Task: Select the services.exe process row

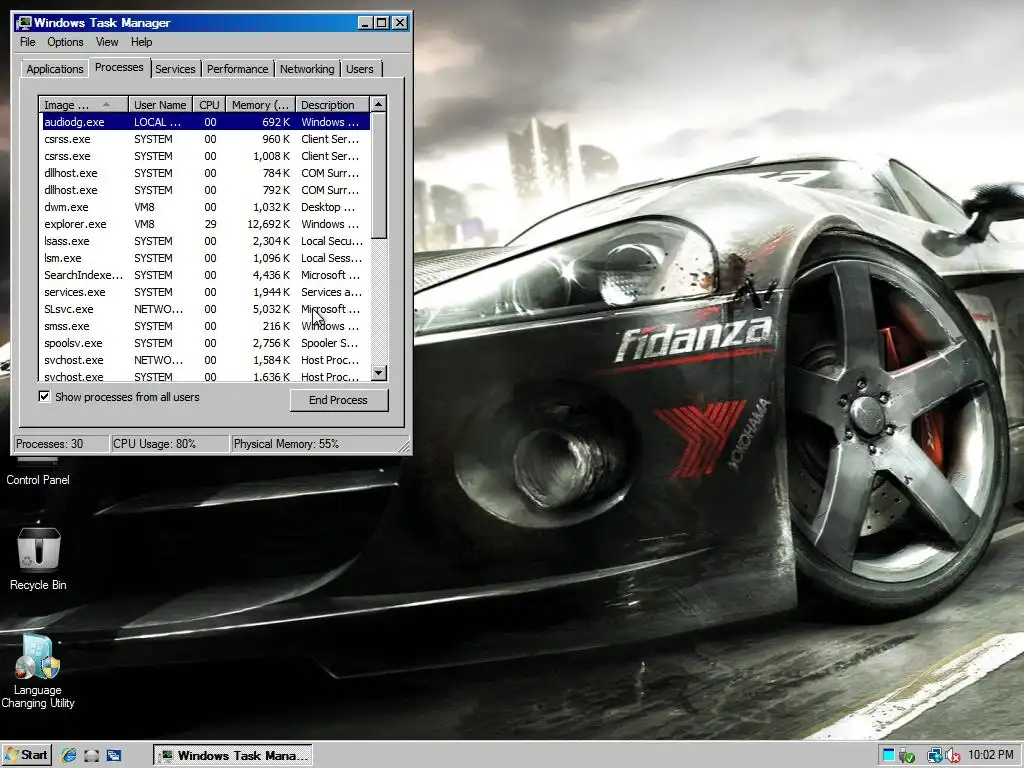Action: point(204,292)
